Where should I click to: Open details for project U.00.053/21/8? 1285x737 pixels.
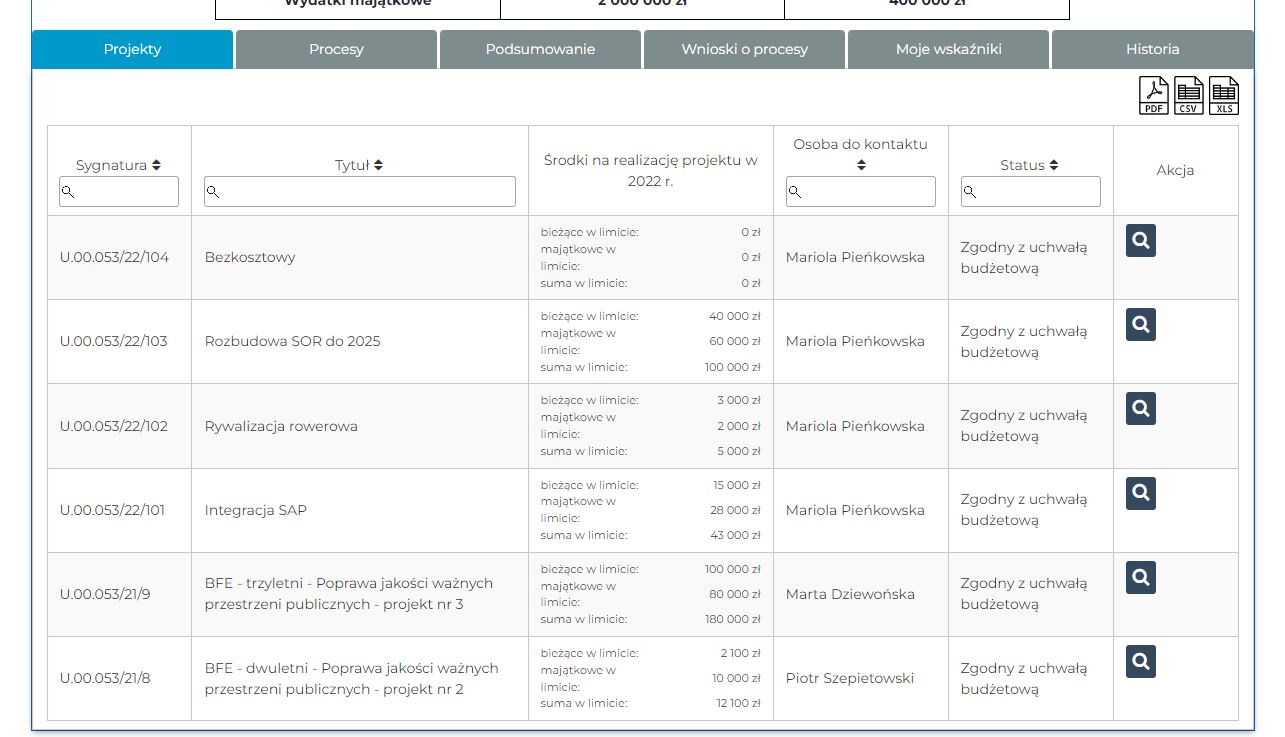click(1141, 662)
